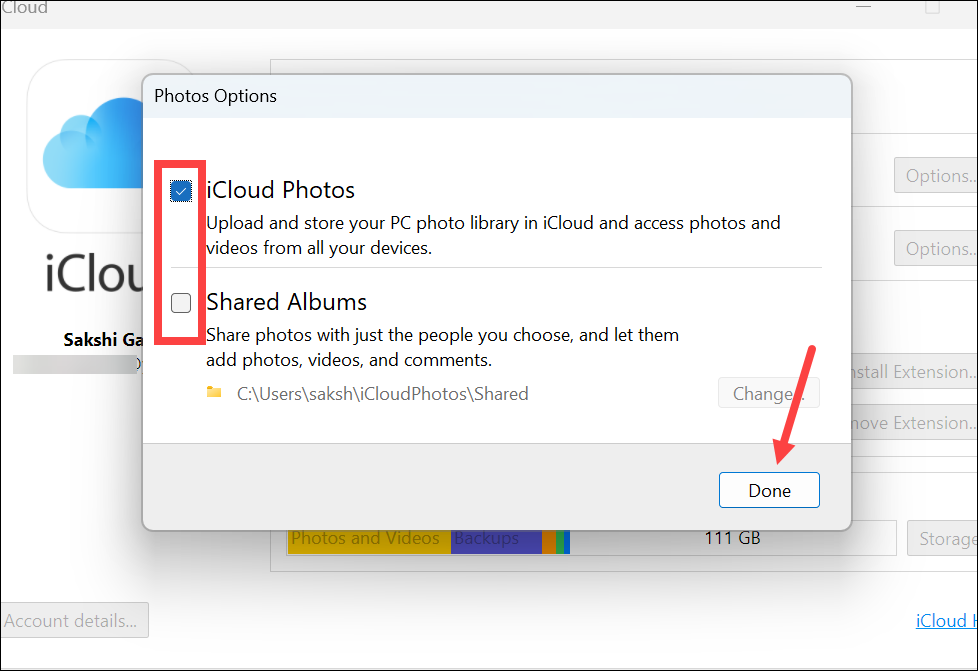Click the iCloud Photos heading label
Screen dimensions: 978x671
click(x=281, y=190)
